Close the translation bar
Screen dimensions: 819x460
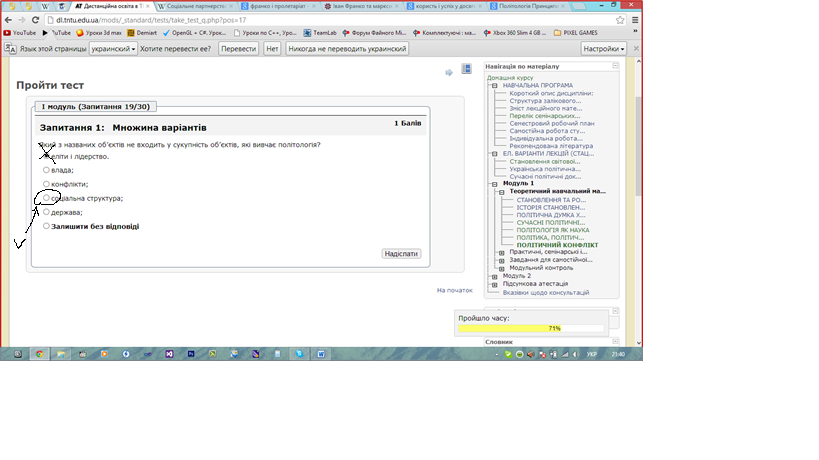click(636, 48)
